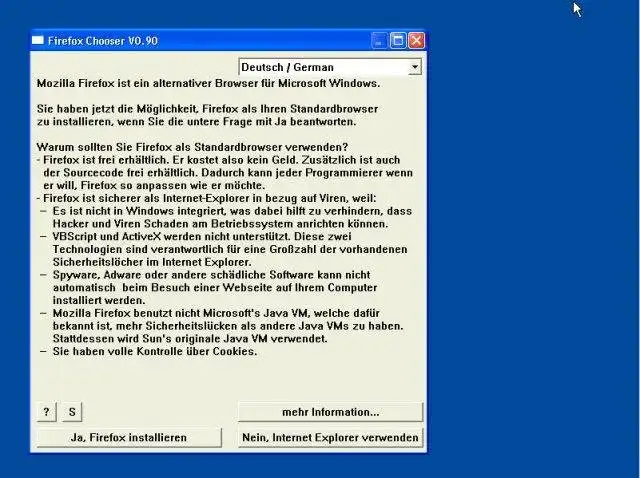Click the line "Es ist nicht in Windows integriert"
Viewport: 640px width, 478px height.
point(232,211)
